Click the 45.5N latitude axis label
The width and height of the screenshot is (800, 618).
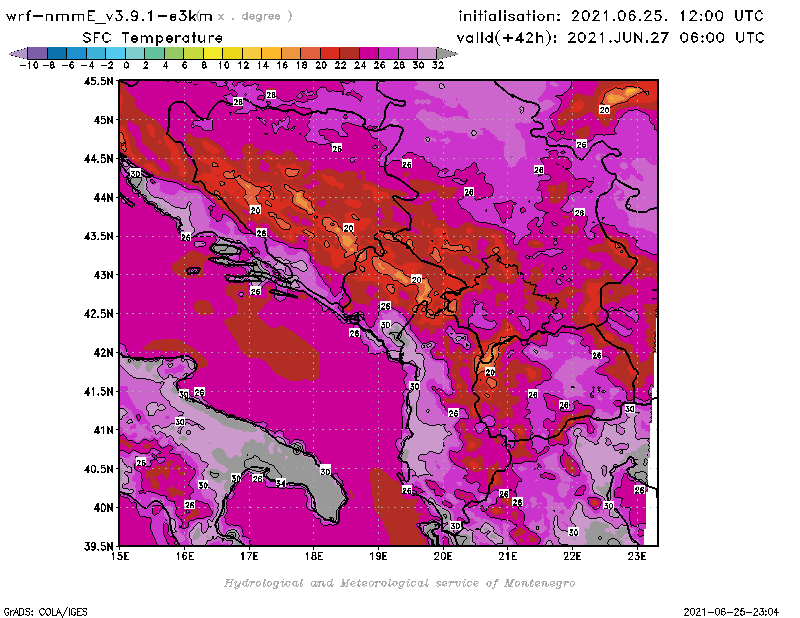click(99, 81)
